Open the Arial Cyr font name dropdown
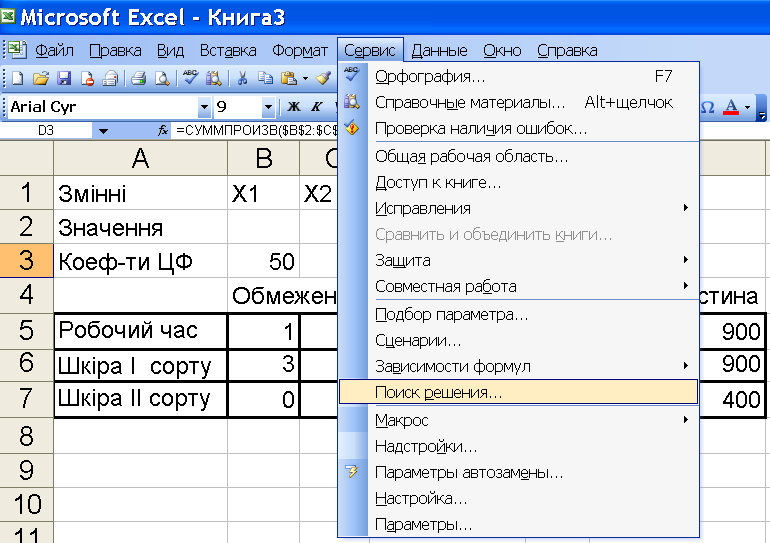 click(204, 107)
